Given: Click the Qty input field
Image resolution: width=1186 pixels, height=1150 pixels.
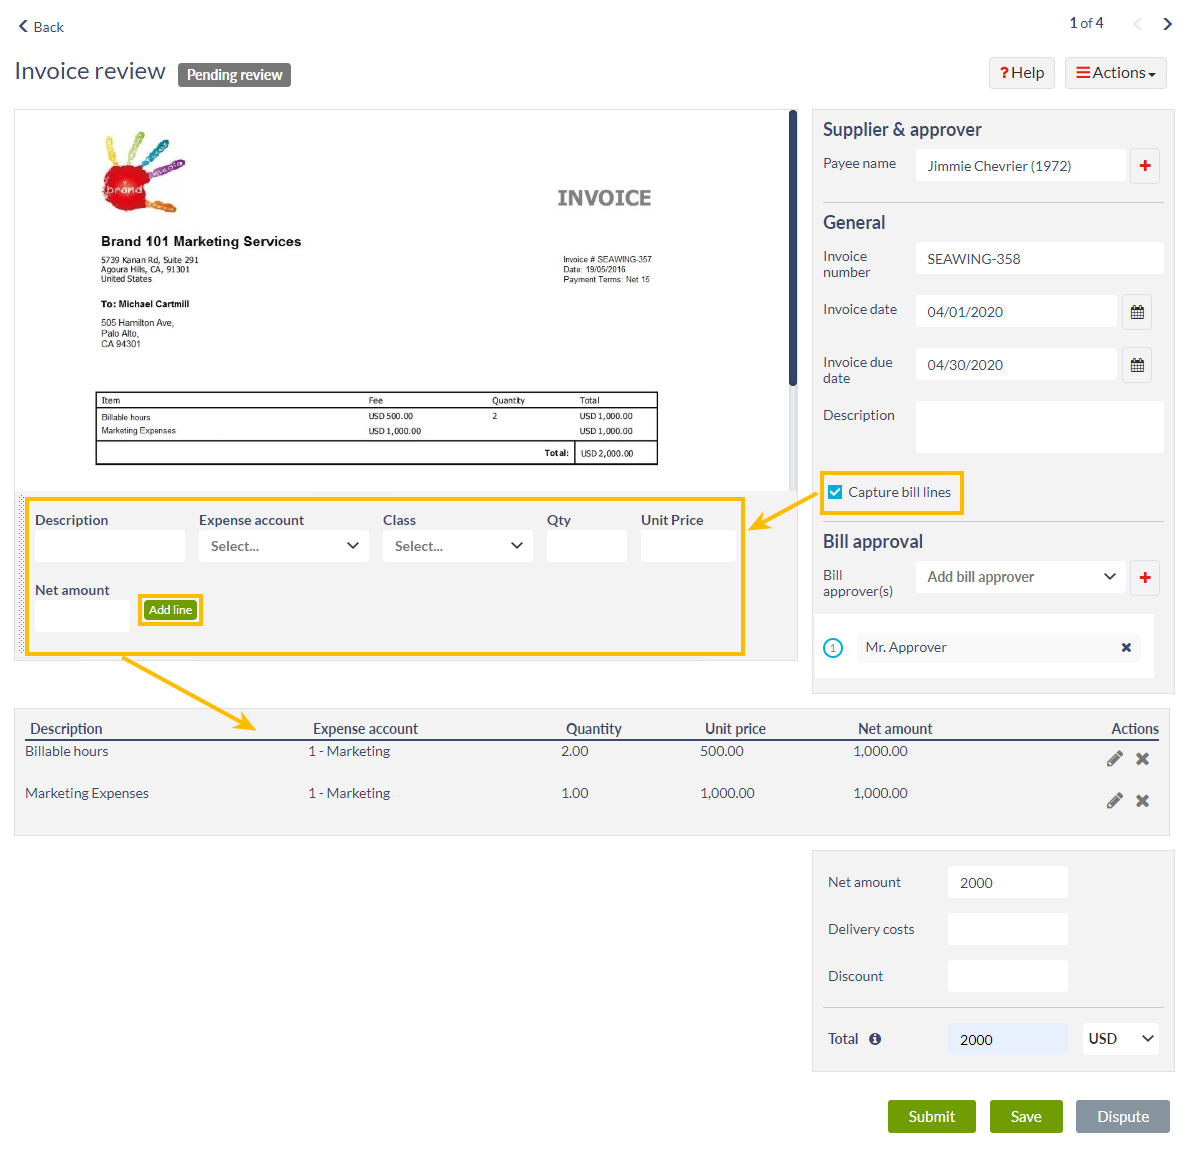Looking at the screenshot, I should pyautogui.click(x=586, y=546).
